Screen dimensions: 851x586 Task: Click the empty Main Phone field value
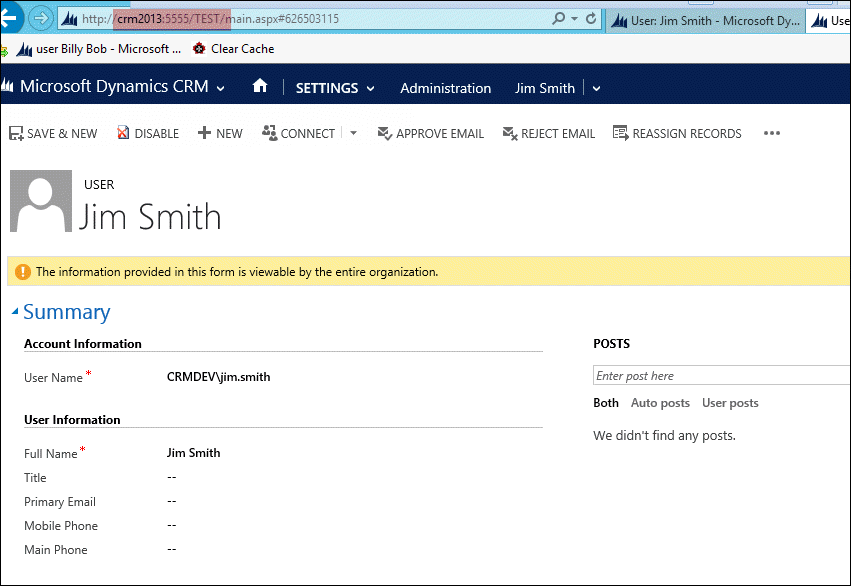(172, 549)
